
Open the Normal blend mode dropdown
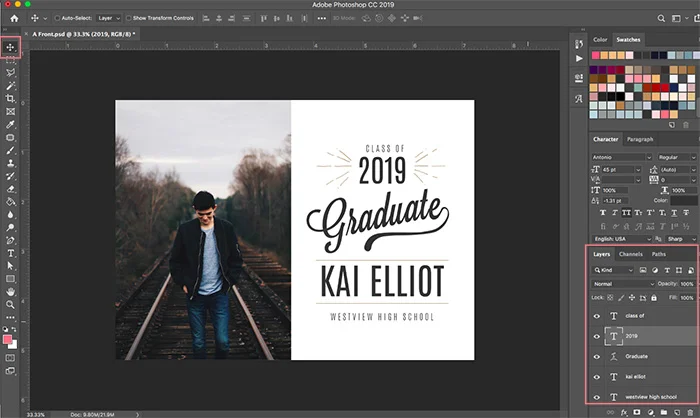623,284
